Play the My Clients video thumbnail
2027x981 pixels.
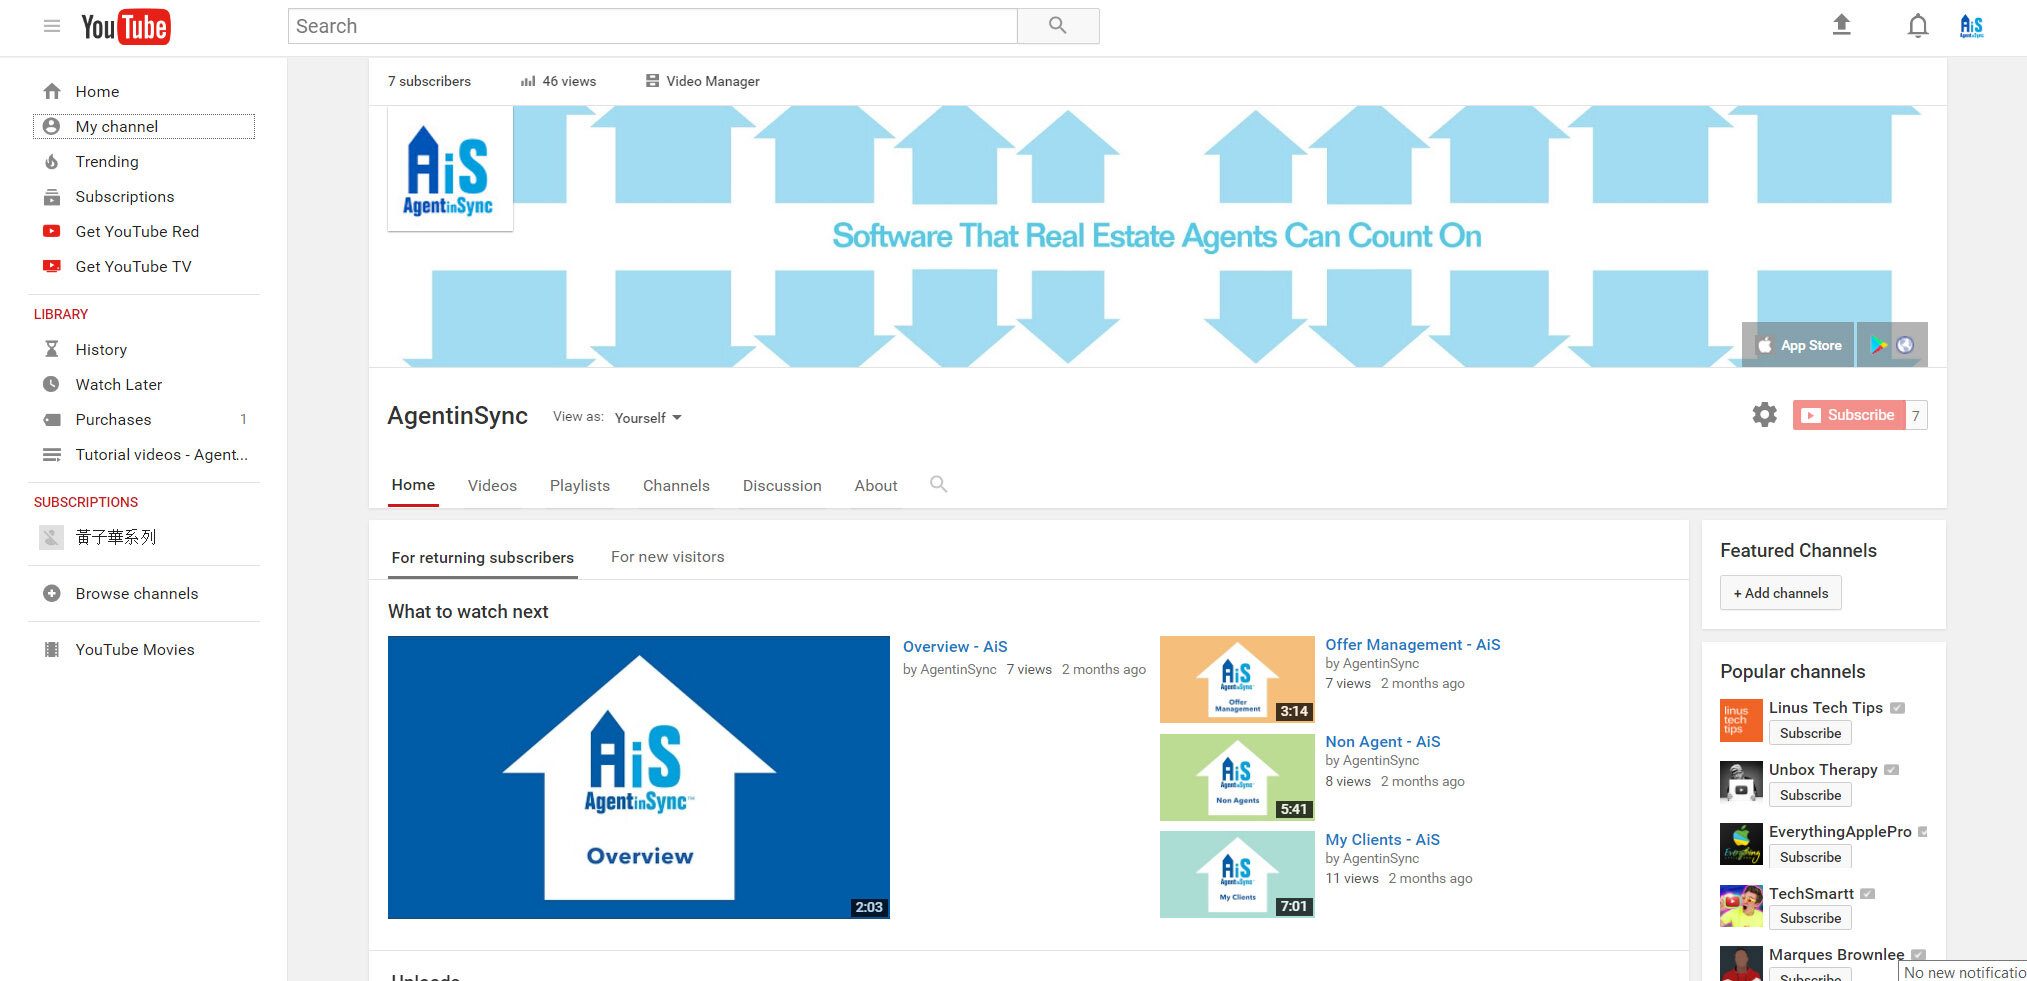pos(1237,874)
